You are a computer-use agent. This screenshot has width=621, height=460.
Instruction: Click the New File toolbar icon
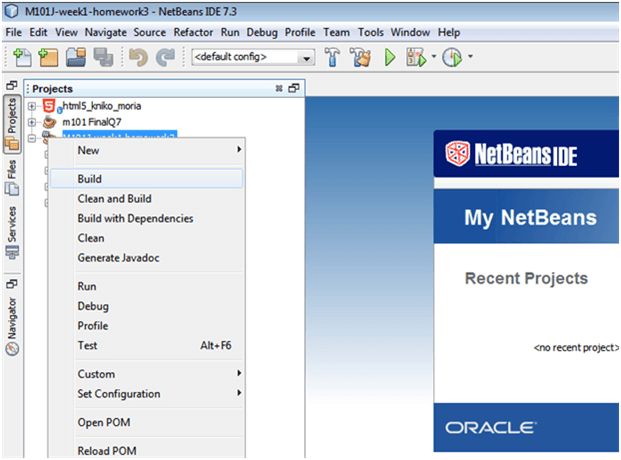click(x=23, y=57)
